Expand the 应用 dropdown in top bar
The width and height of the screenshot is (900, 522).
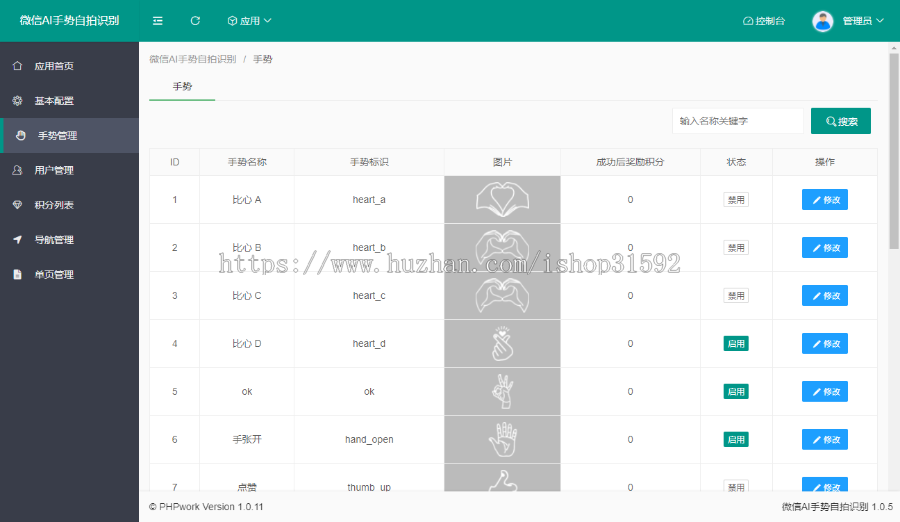[249, 21]
